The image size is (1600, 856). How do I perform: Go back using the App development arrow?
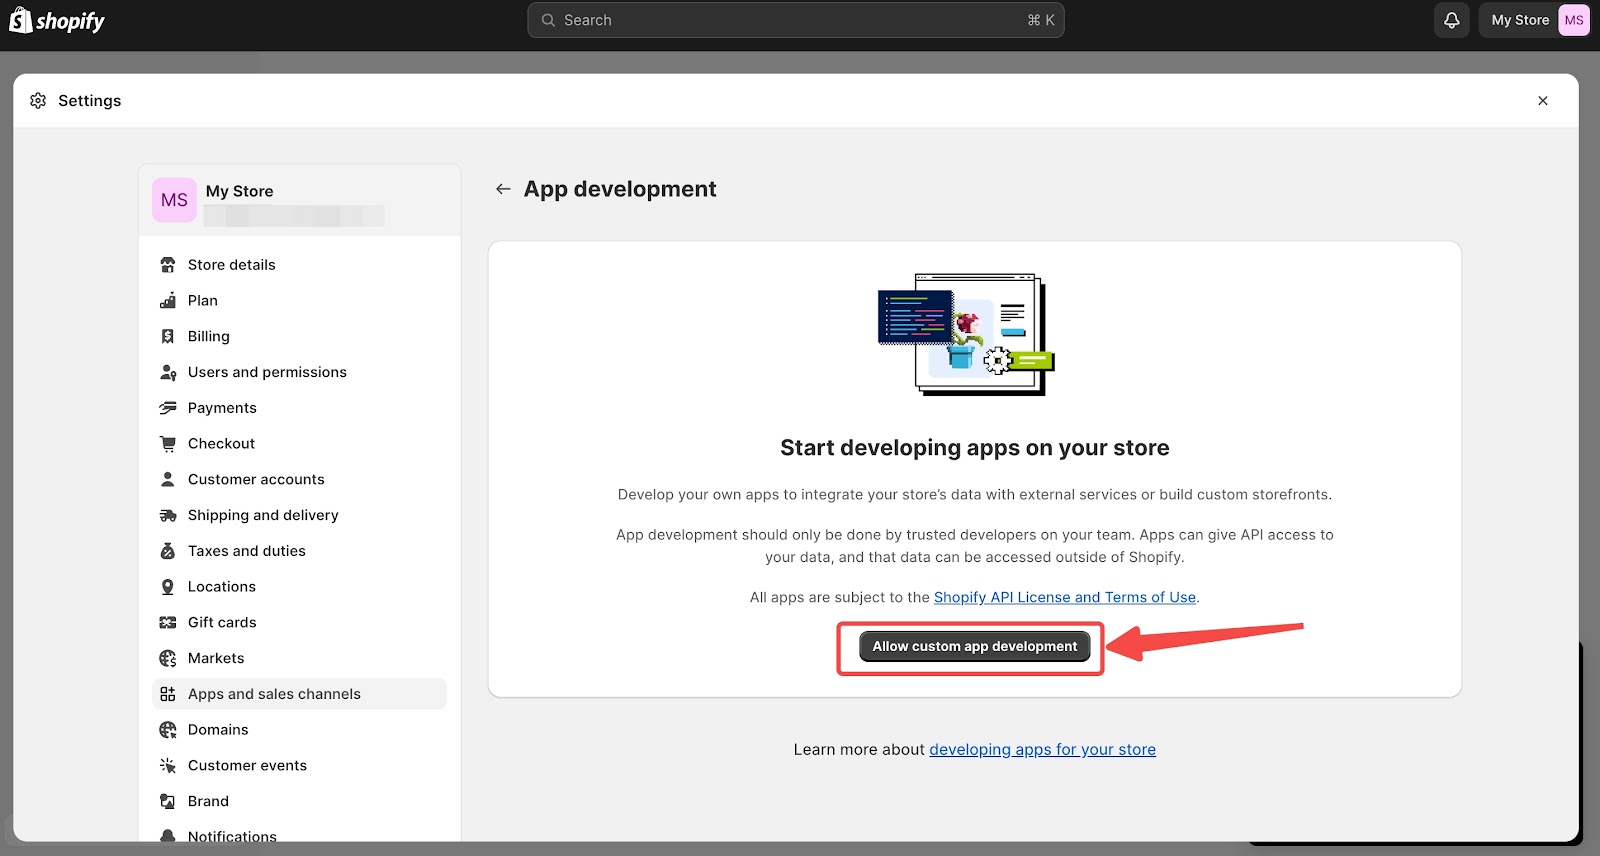503,189
